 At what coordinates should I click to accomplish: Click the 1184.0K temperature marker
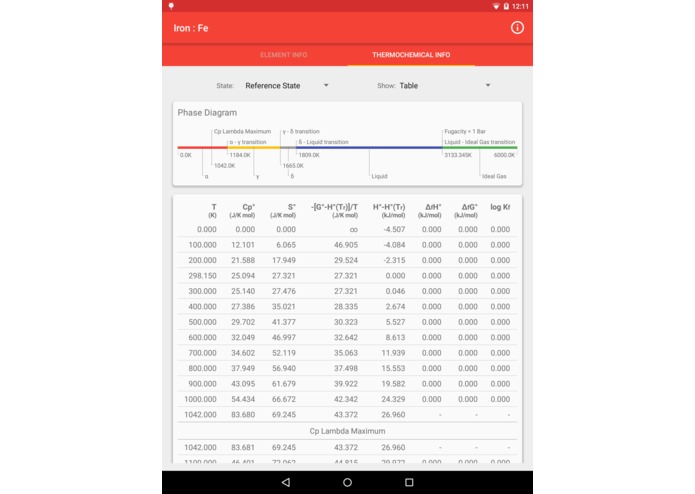240,155
